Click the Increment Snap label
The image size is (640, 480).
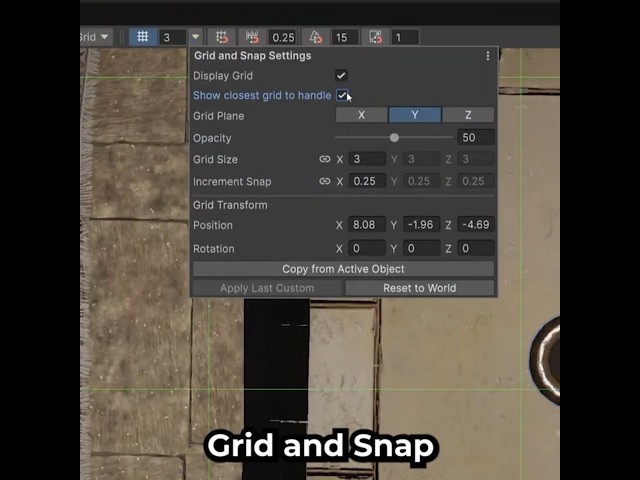pyautogui.click(x=232, y=182)
